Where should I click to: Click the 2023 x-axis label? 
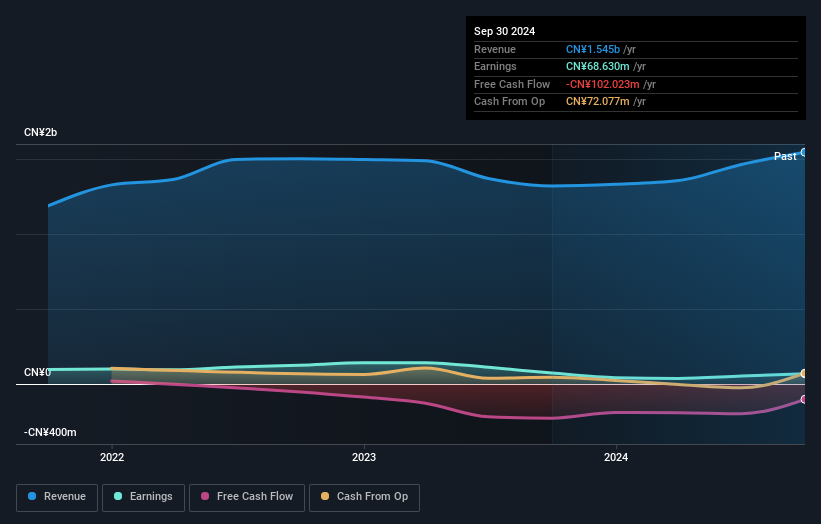pos(364,458)
